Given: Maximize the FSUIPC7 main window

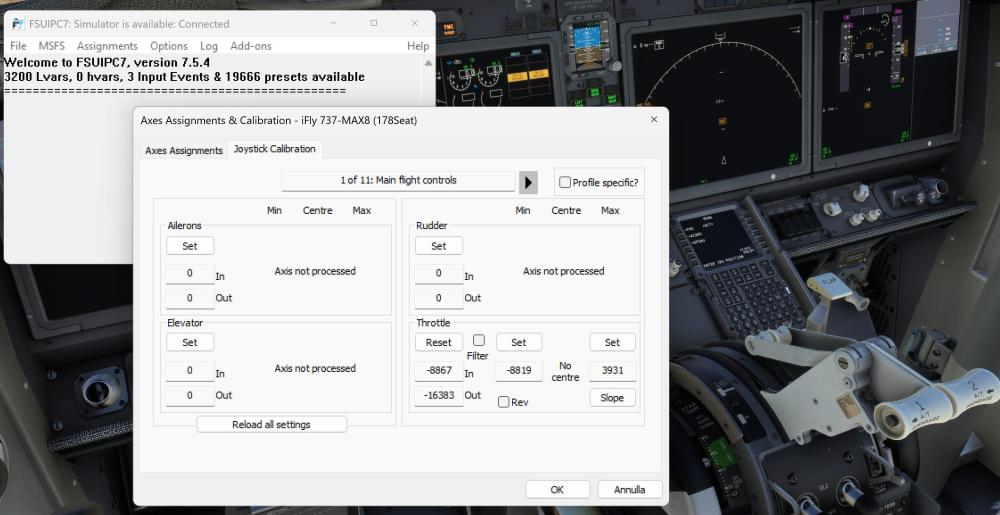Looking at the screenshot, I should pyautogui.click(x=374, y=24).
